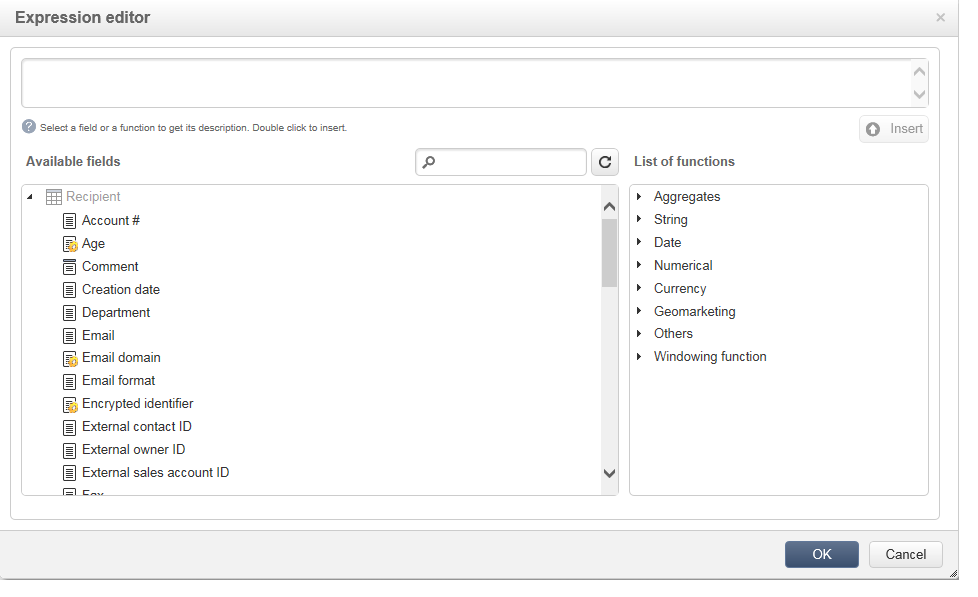Collapse the Recipient tree node
Screen dimensions: 978x597
pyautogui.click(x=31, y=197)
